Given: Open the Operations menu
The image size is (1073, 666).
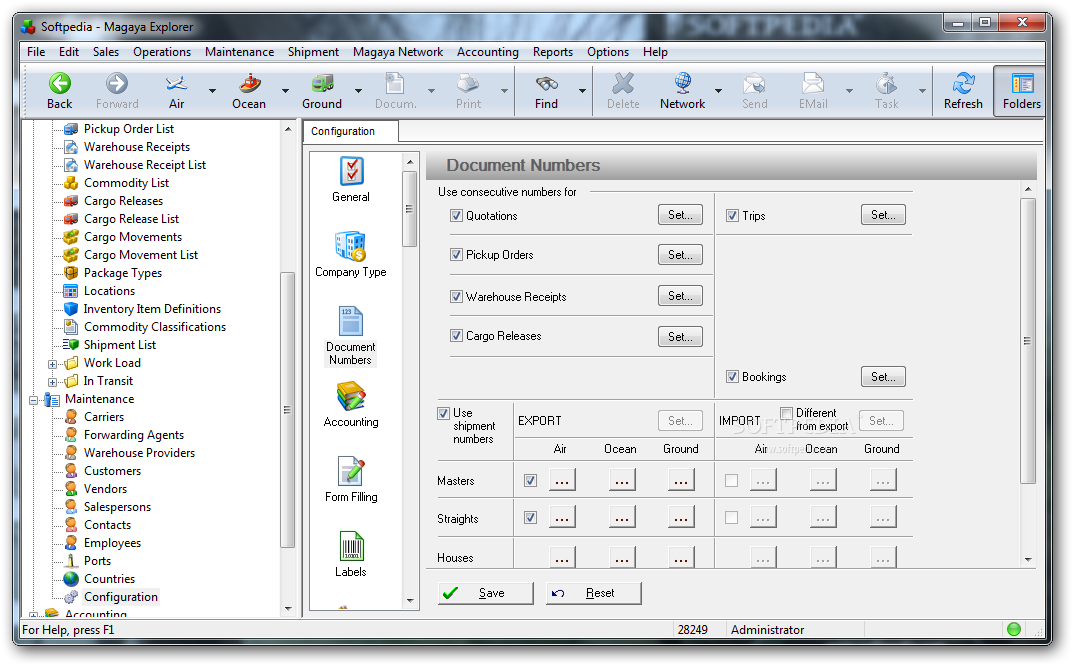Looking at the screenshot, I should tap(162, 52).
